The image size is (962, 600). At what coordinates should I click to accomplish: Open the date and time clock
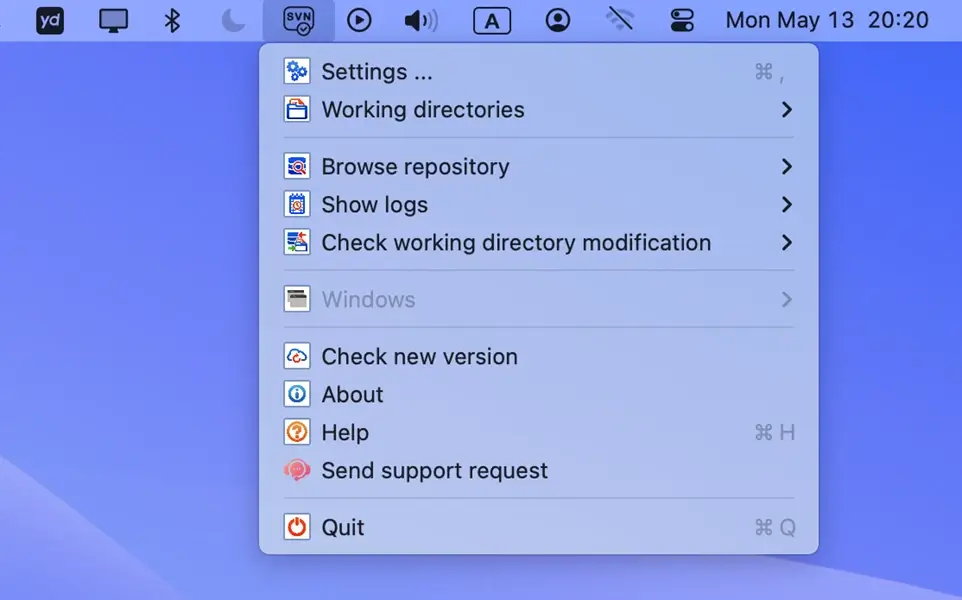click(x=827, y=20)
